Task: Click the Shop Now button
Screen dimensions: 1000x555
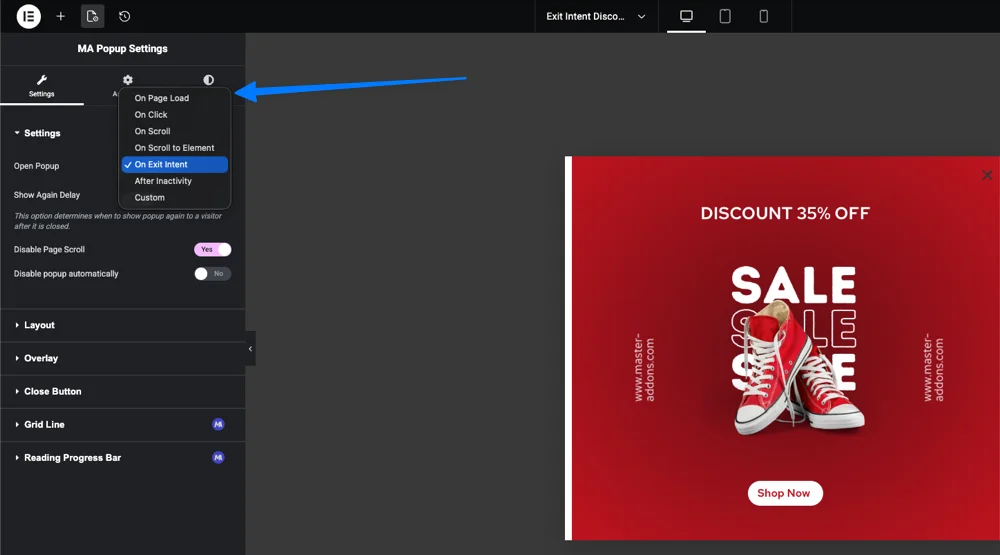Action: tap(785, 493)
